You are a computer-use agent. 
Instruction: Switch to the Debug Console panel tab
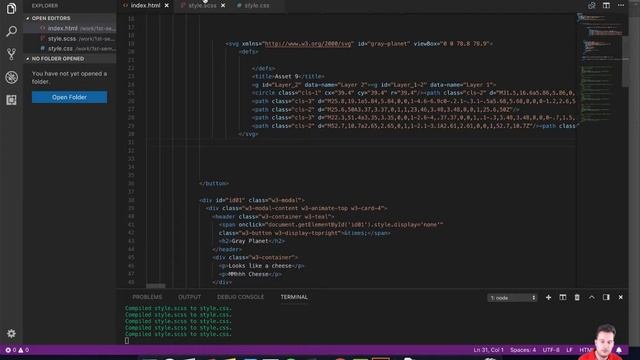click(x=240, y=297)
